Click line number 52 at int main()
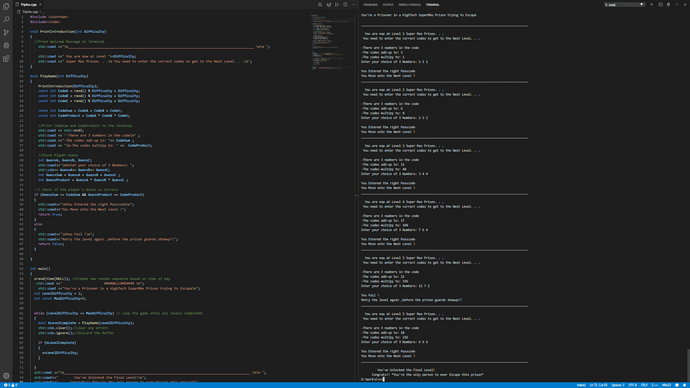Viewport: 690px width, 388px height. (x=22, y=269)
